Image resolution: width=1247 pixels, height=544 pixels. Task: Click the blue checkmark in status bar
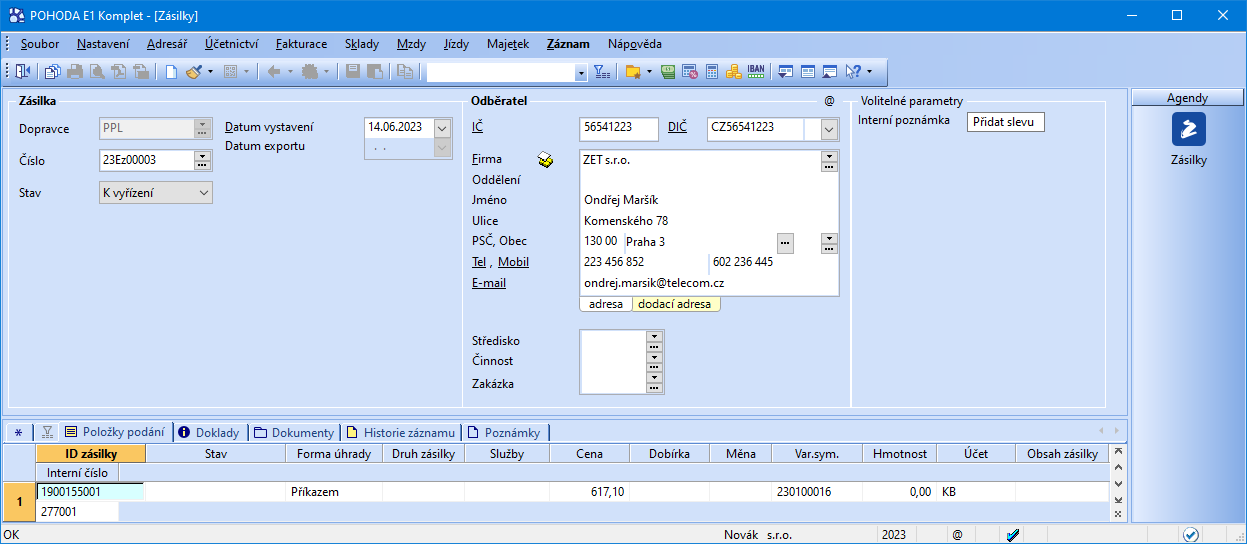[1013, 535]
